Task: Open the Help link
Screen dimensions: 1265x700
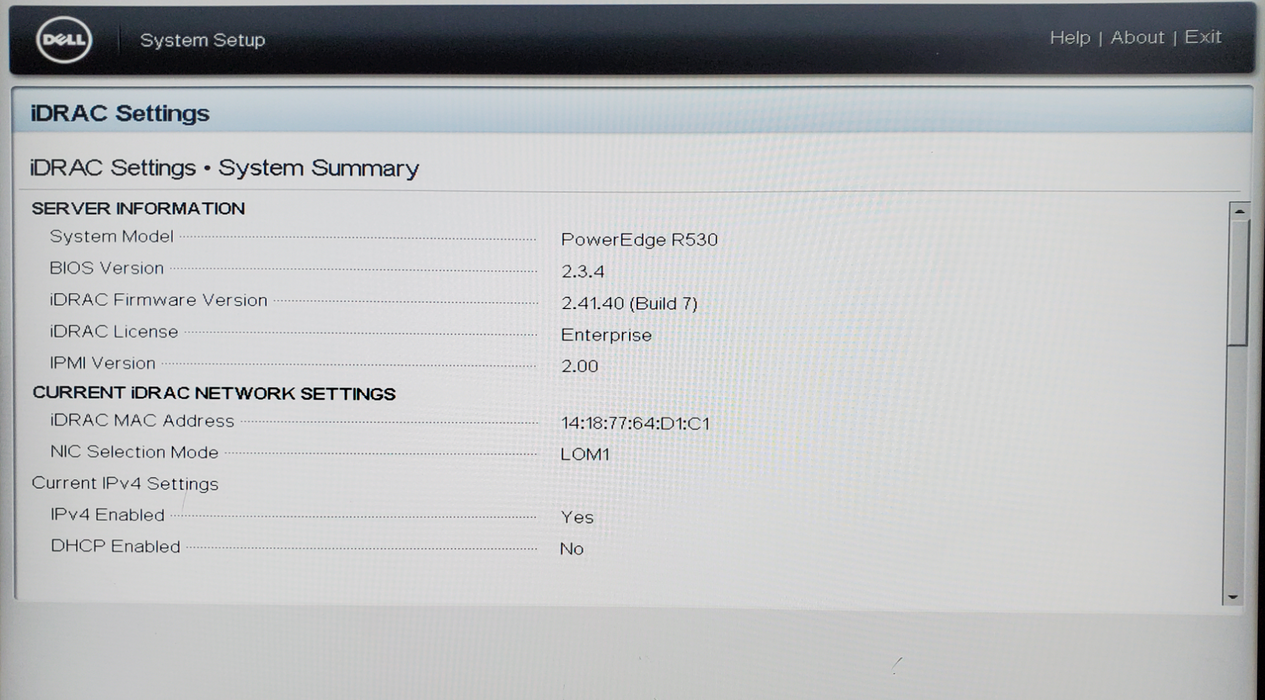Action: 1069,38
